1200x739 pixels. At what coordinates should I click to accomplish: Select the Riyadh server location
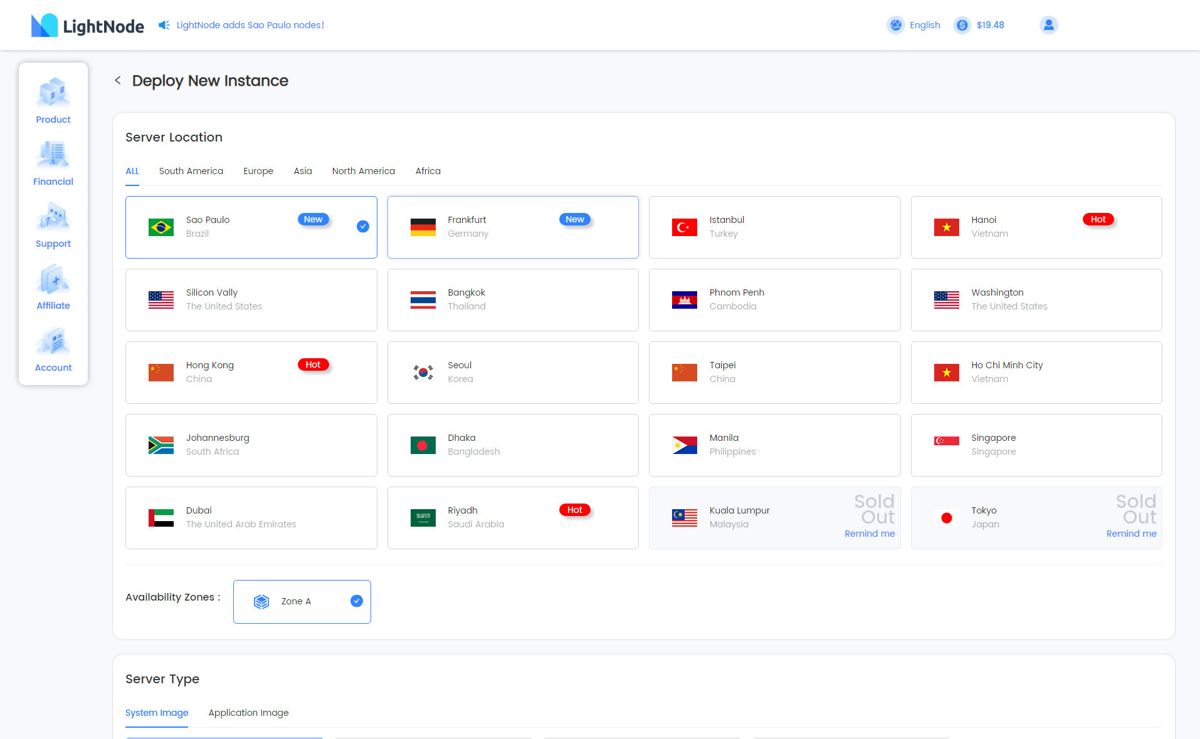513,518
